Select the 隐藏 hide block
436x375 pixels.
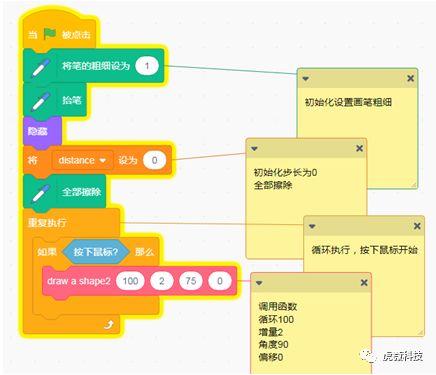click(x=42, y=131)
